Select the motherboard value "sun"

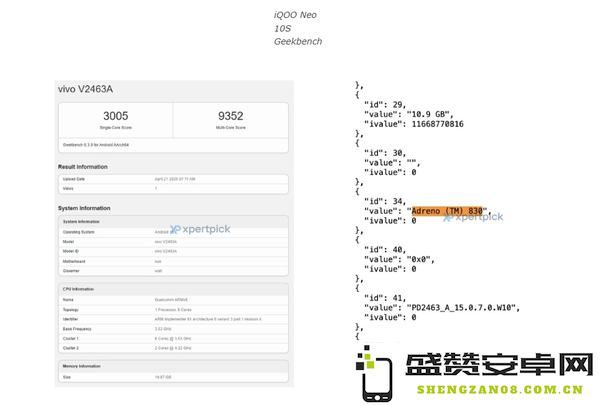click(158, 261)
